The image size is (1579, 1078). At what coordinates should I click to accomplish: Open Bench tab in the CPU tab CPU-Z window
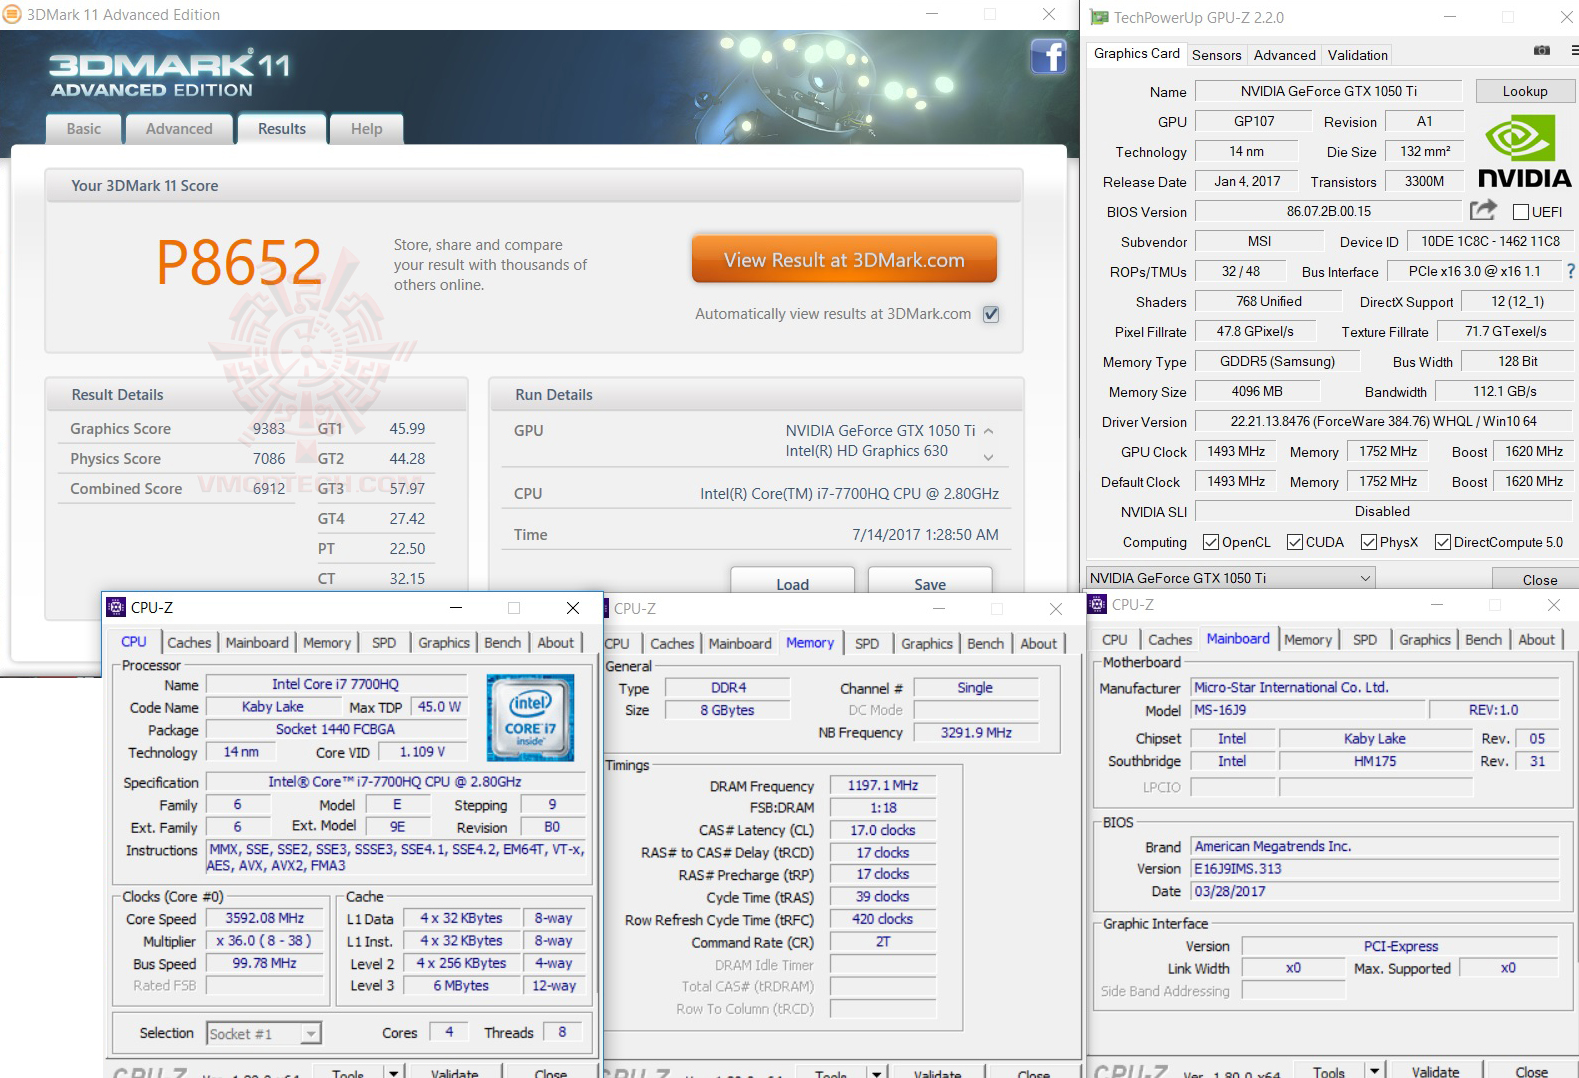point(503,643)
